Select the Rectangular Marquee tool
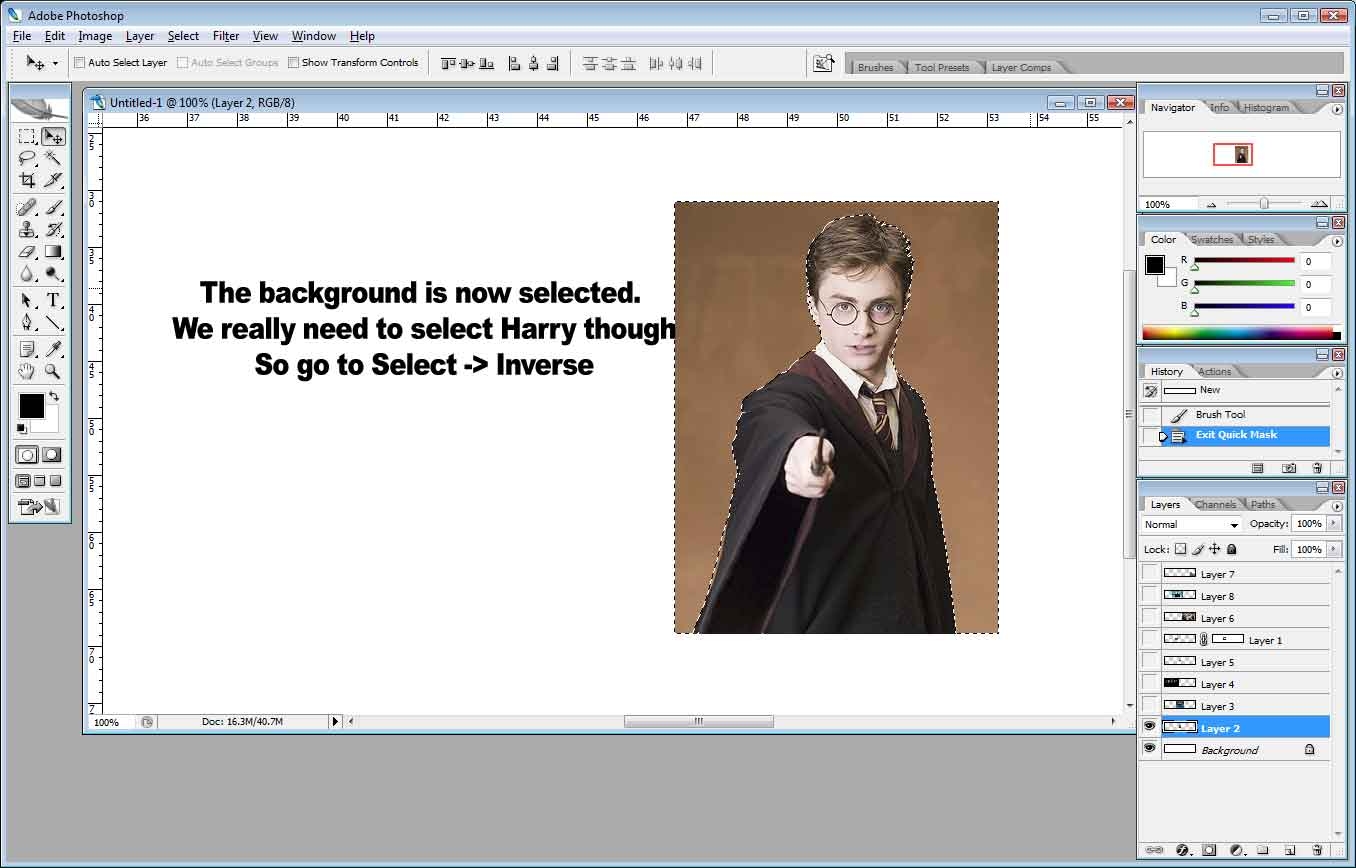Viewport: 1356px width, 868px height. (27, 136)
